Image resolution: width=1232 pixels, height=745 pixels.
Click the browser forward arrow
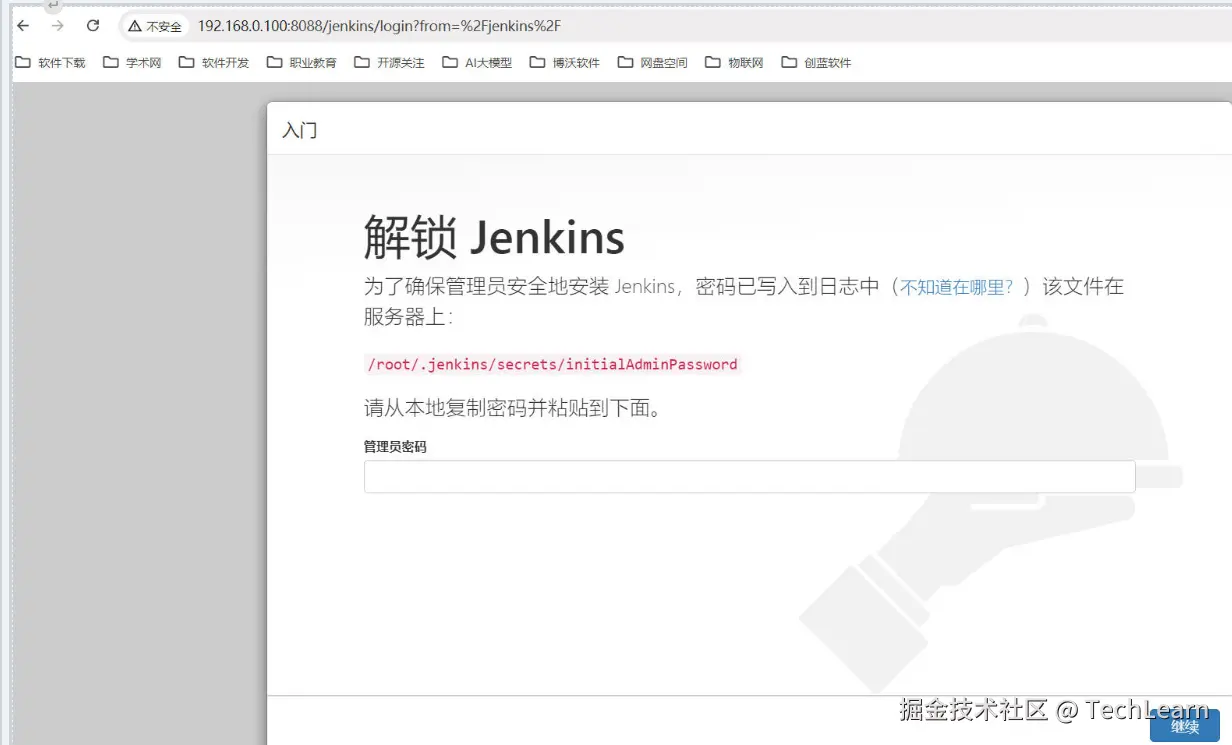tap(57, 26)
